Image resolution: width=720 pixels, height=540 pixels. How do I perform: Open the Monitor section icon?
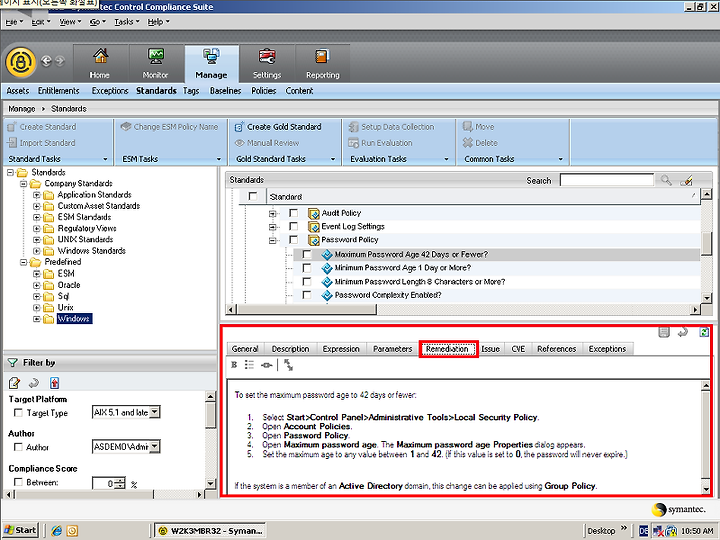156,56
